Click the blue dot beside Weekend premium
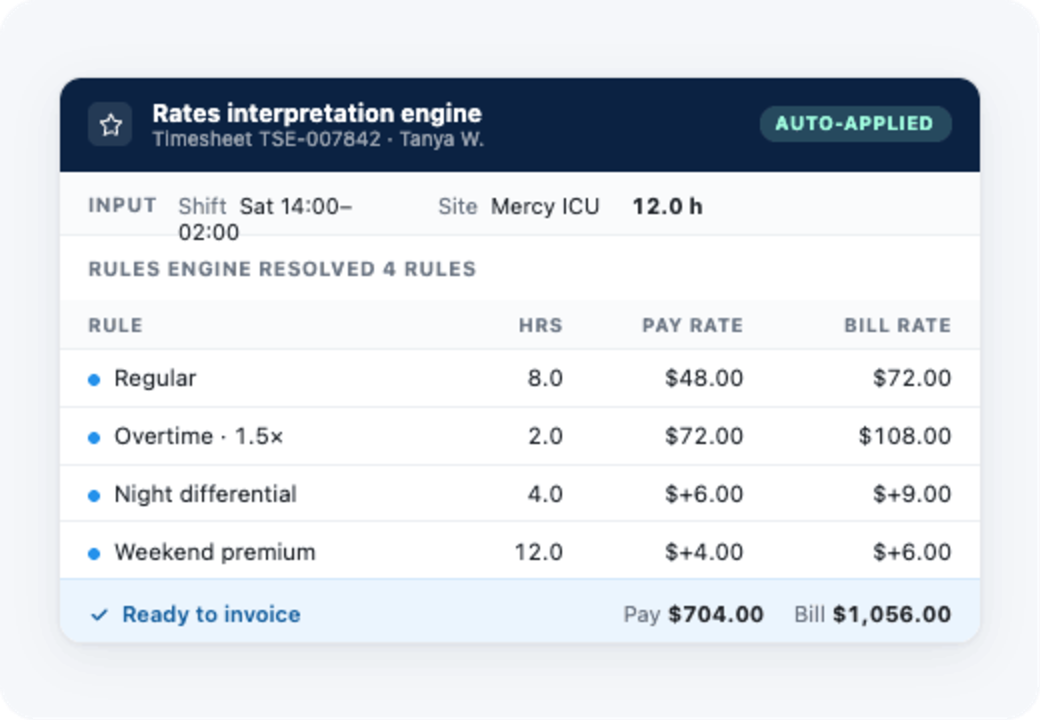The image size is (1040, 720). tap(94, 553)
